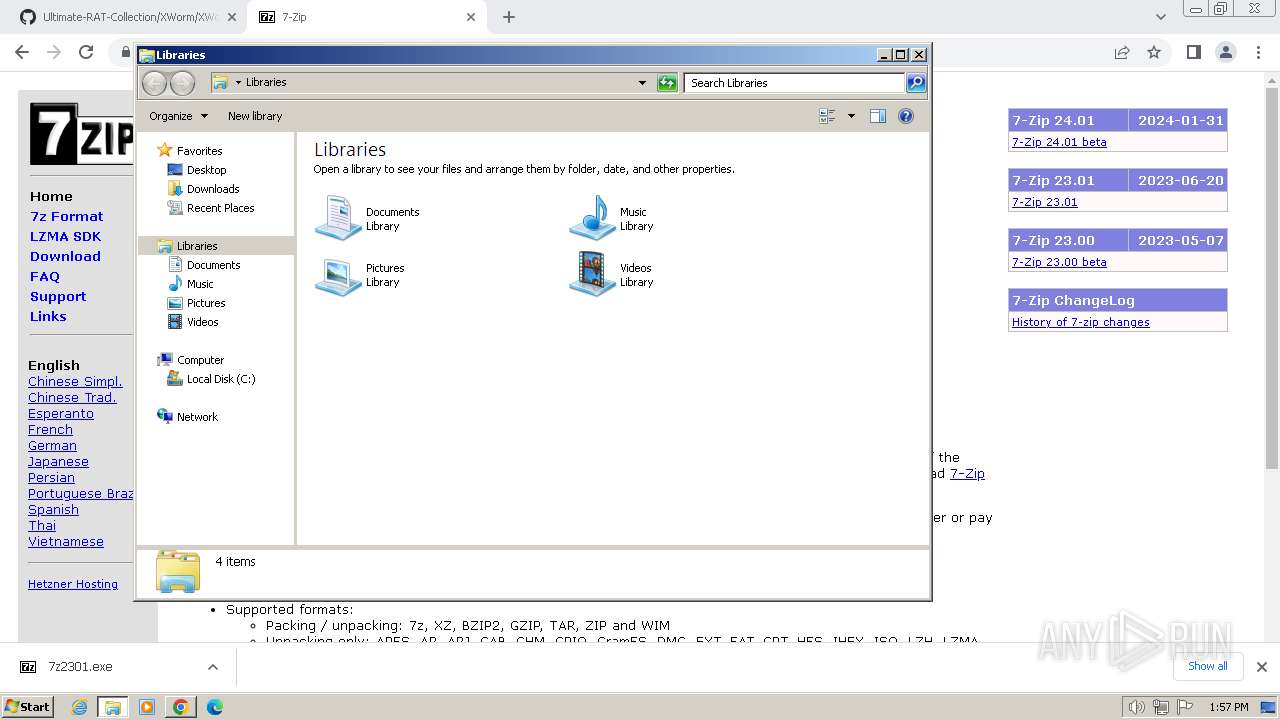Image resolution: width=1280 pixels, height=720 pixels.
Task: Open Microsoft Edge from taskbar
Action: [215, 707]
